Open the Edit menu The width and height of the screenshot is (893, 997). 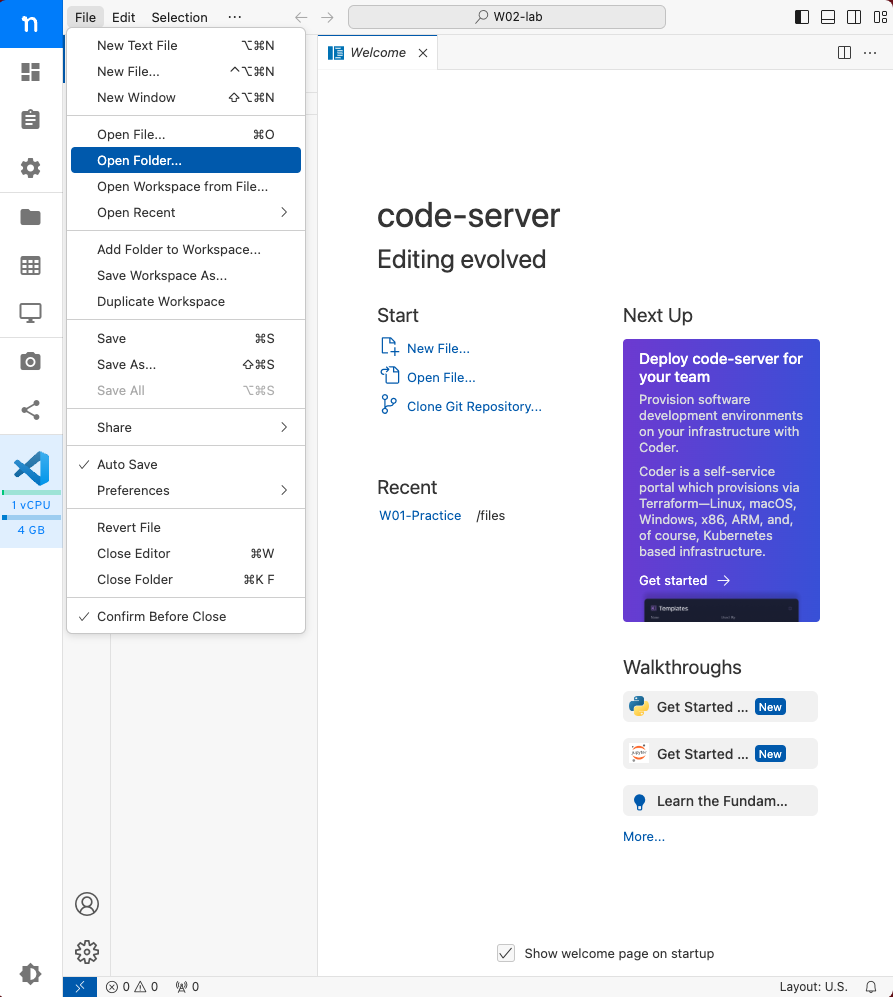click(123, 17)
